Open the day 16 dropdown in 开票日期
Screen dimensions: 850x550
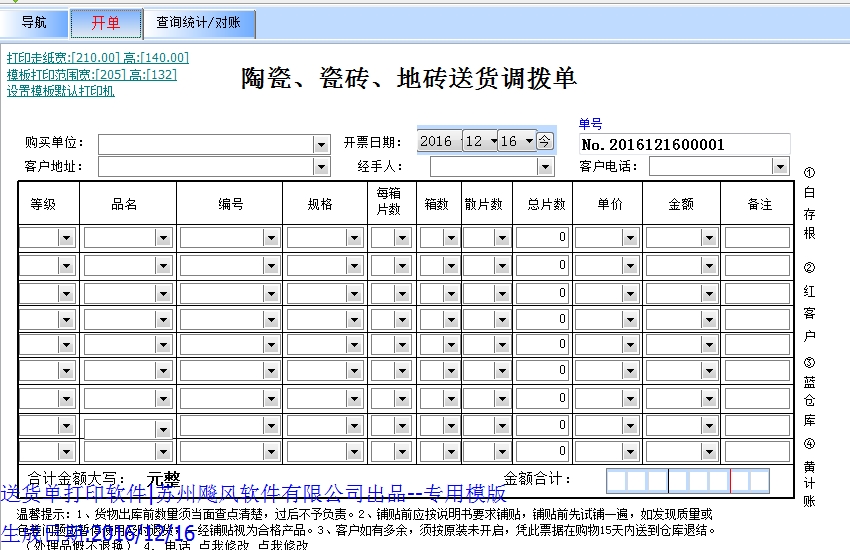[517, 141]
